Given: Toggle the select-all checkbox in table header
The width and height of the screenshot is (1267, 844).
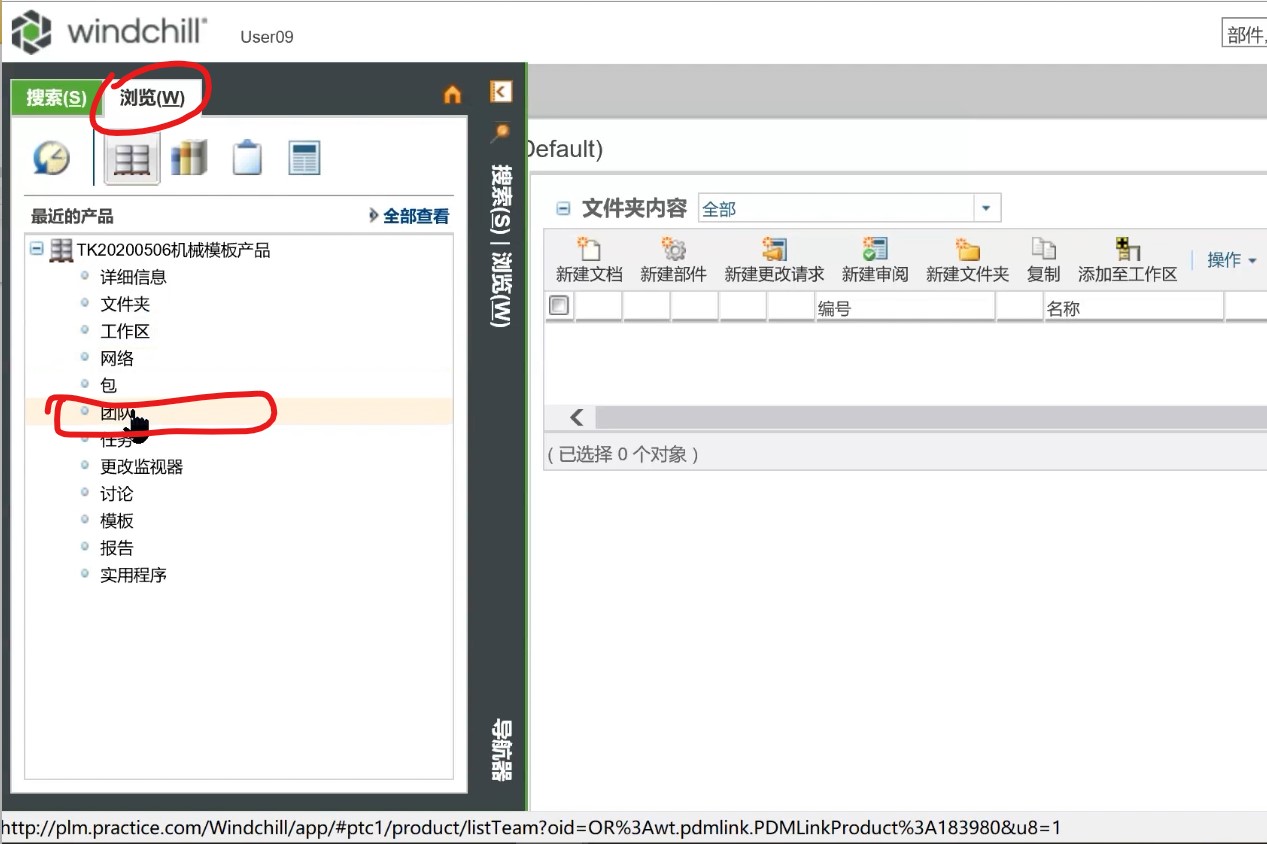Looking at the screenshot, I should coord(559,306).
